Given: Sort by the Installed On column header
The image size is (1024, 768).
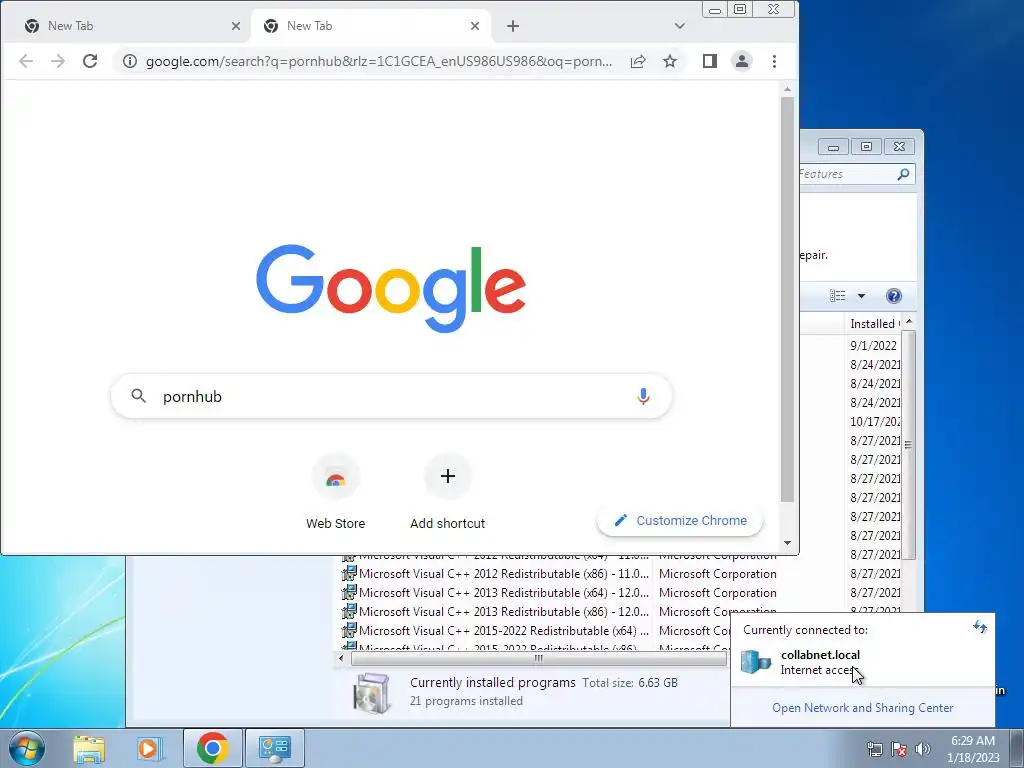Looking at the screenshot, I should click(x=873, y=324).
